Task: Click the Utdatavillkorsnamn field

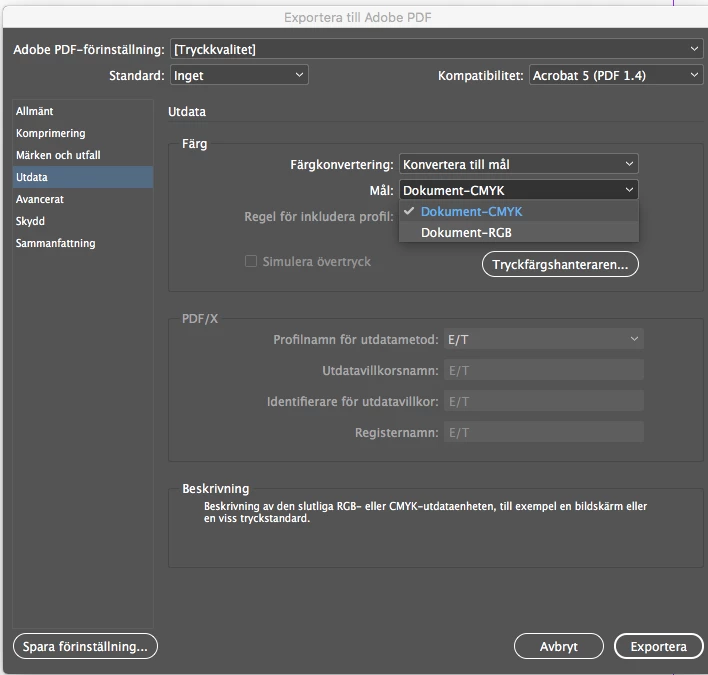Action: [x=544, y=370]
